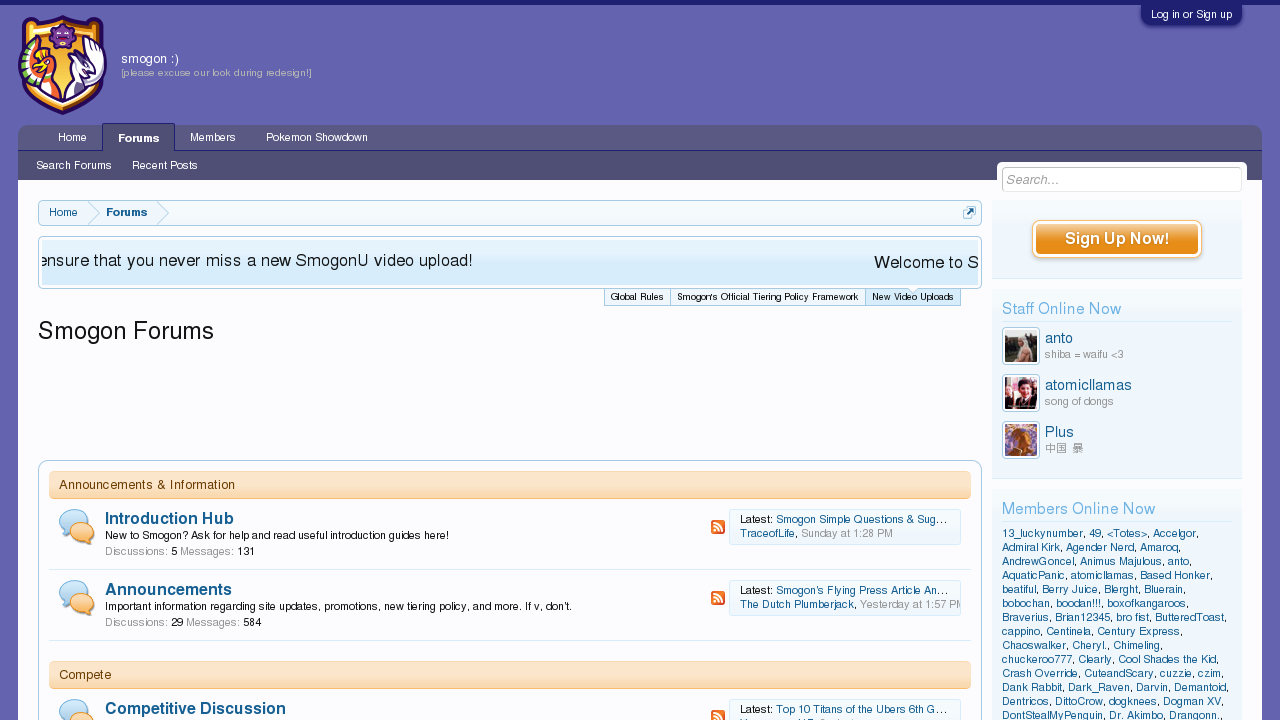
Task: Open member Animus Majulous' profile
Action: 1120,561
